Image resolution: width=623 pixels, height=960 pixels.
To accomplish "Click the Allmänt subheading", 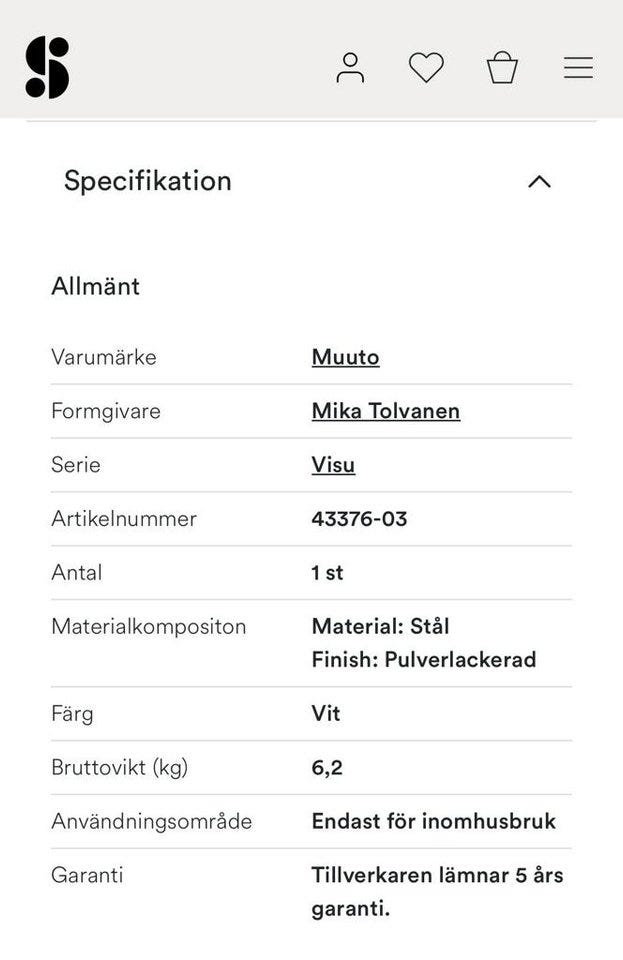I will click(95, 286).
